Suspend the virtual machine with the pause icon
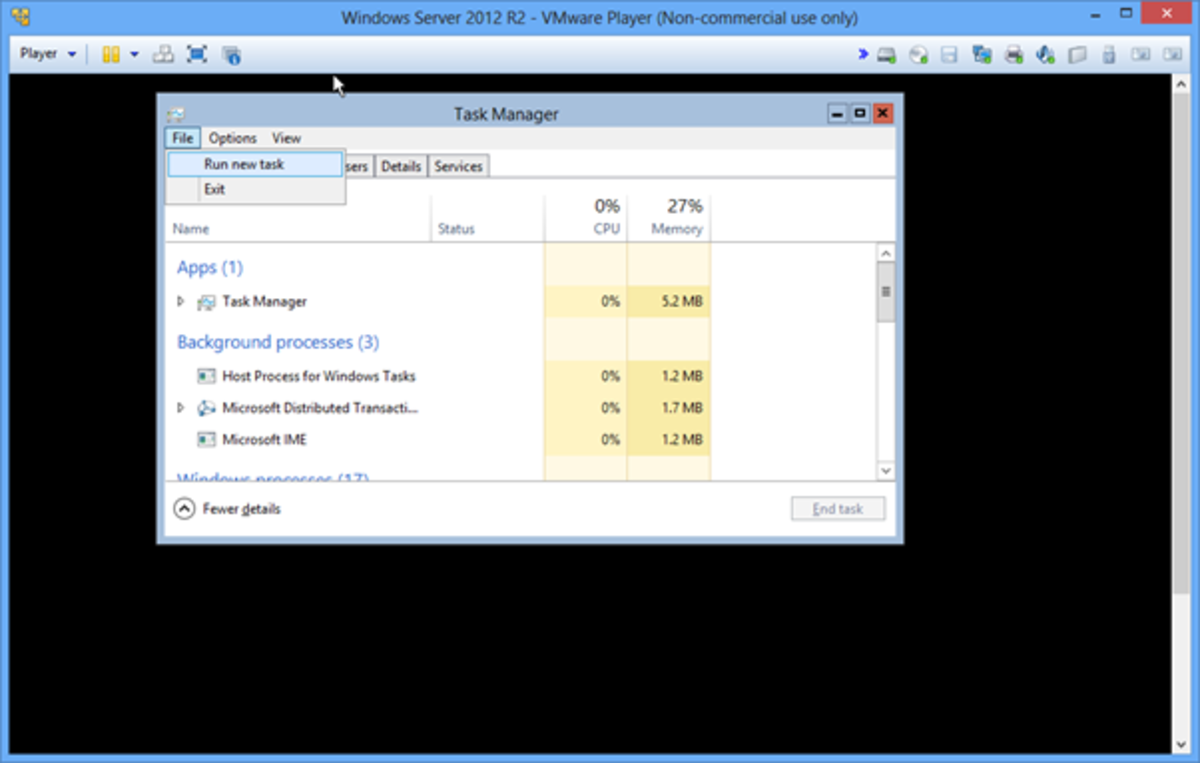Viewport: 1200px width, 763px height. pos(110,55)
